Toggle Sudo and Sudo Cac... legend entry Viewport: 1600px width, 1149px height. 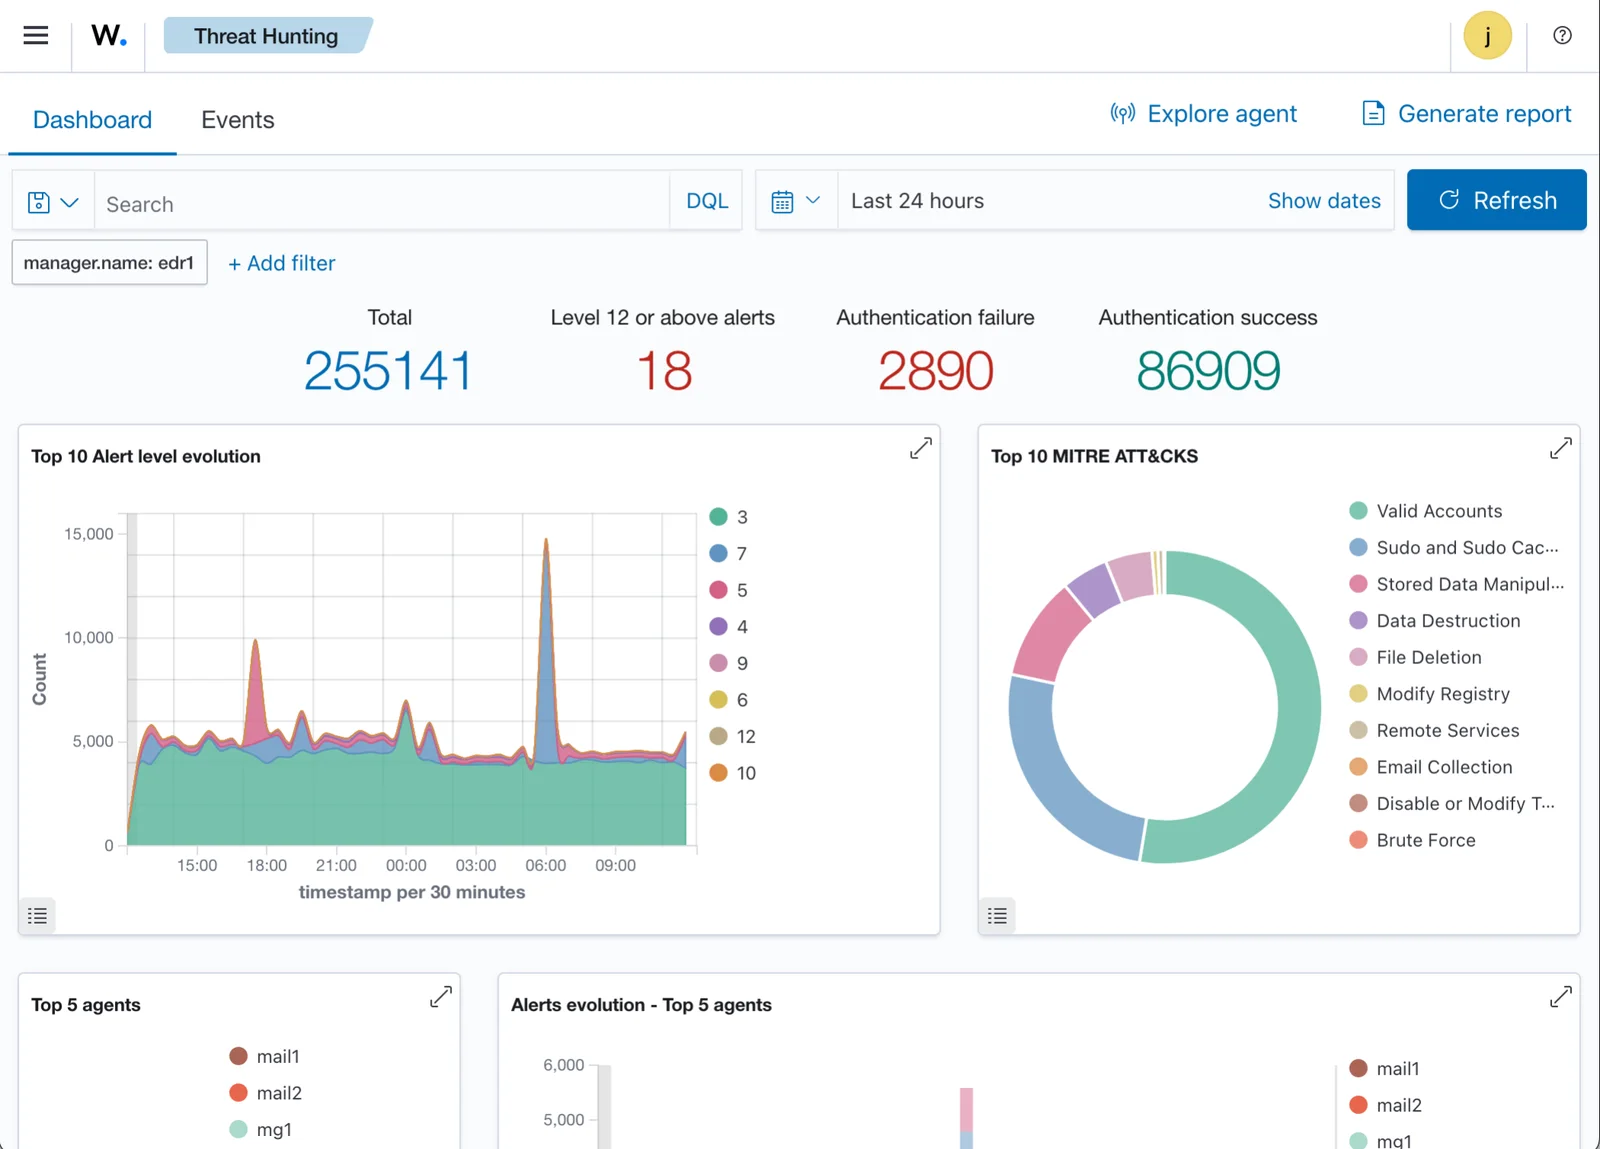(x=1454, y=548)
